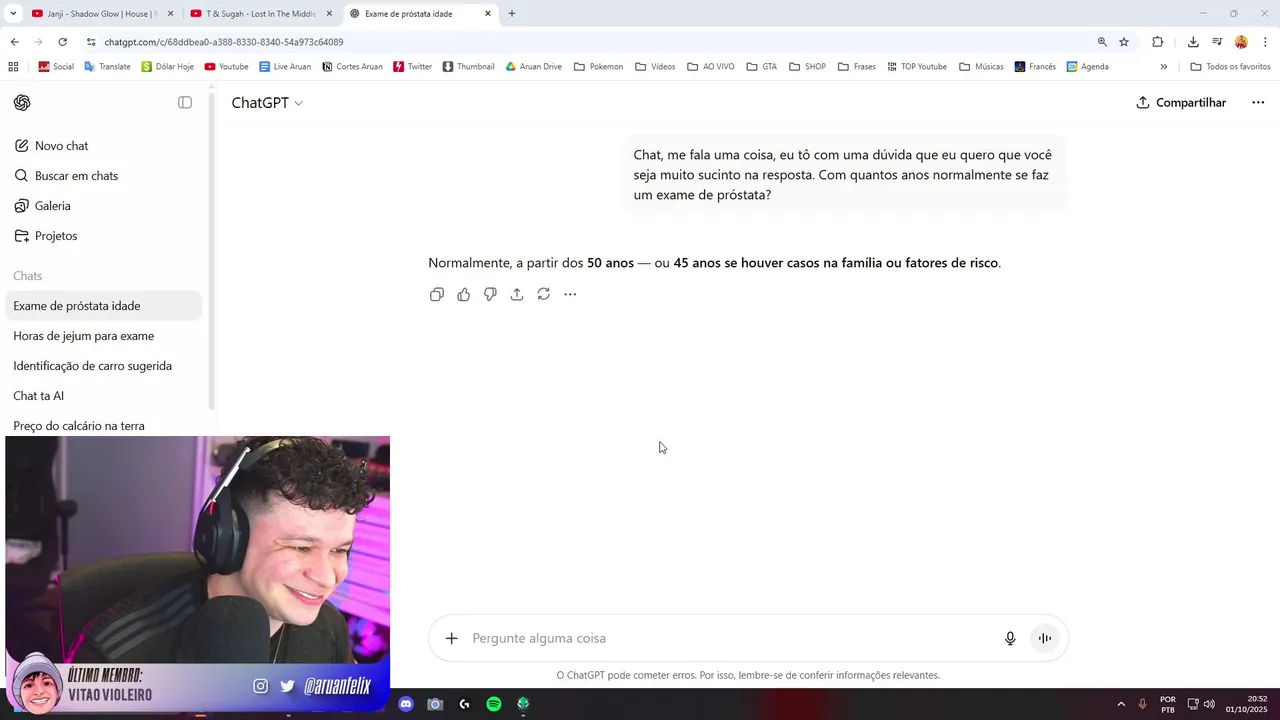This screenshot has width=1280, height=720.
Task: Copy the ChatGPT response text
Action: coord(437,294)
